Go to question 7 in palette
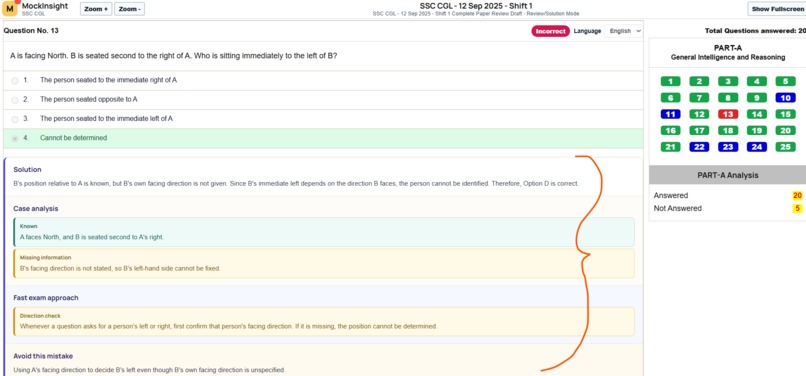This screenshot has width=806, height=376. [x=699, y=98]
